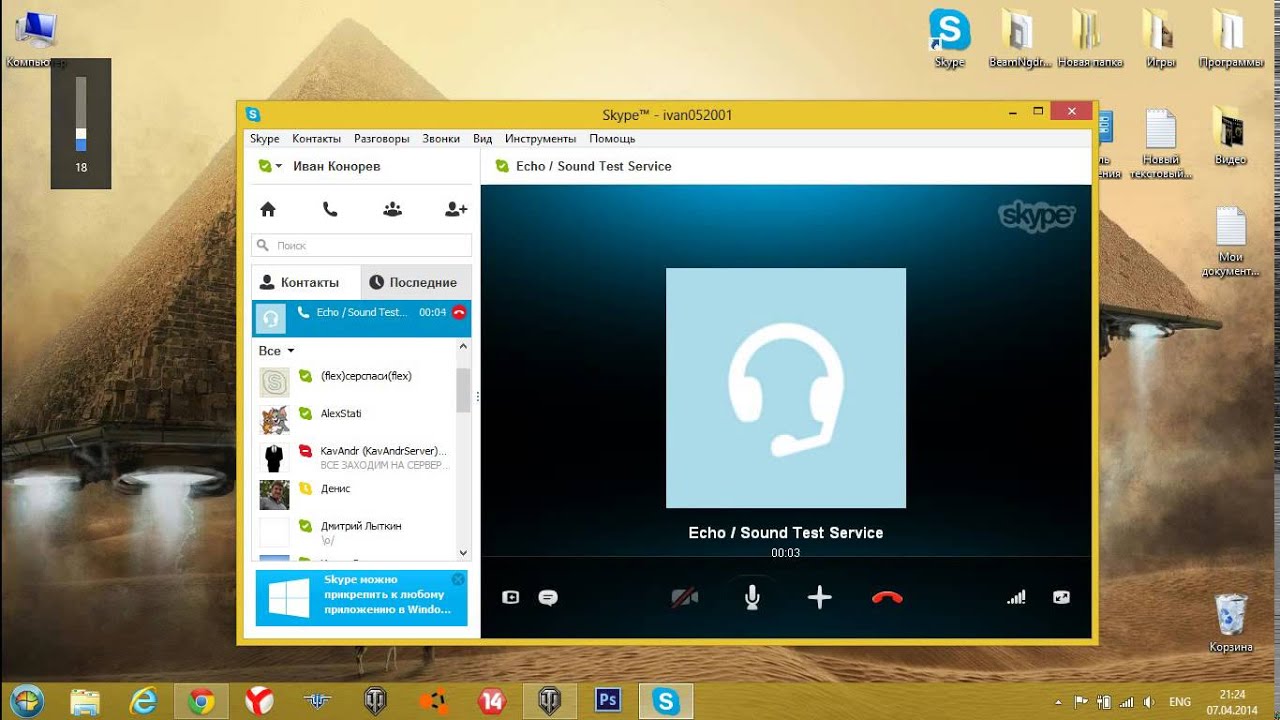
Task: Open Видео desktop folder
Action: click(x=1231, y=135)
